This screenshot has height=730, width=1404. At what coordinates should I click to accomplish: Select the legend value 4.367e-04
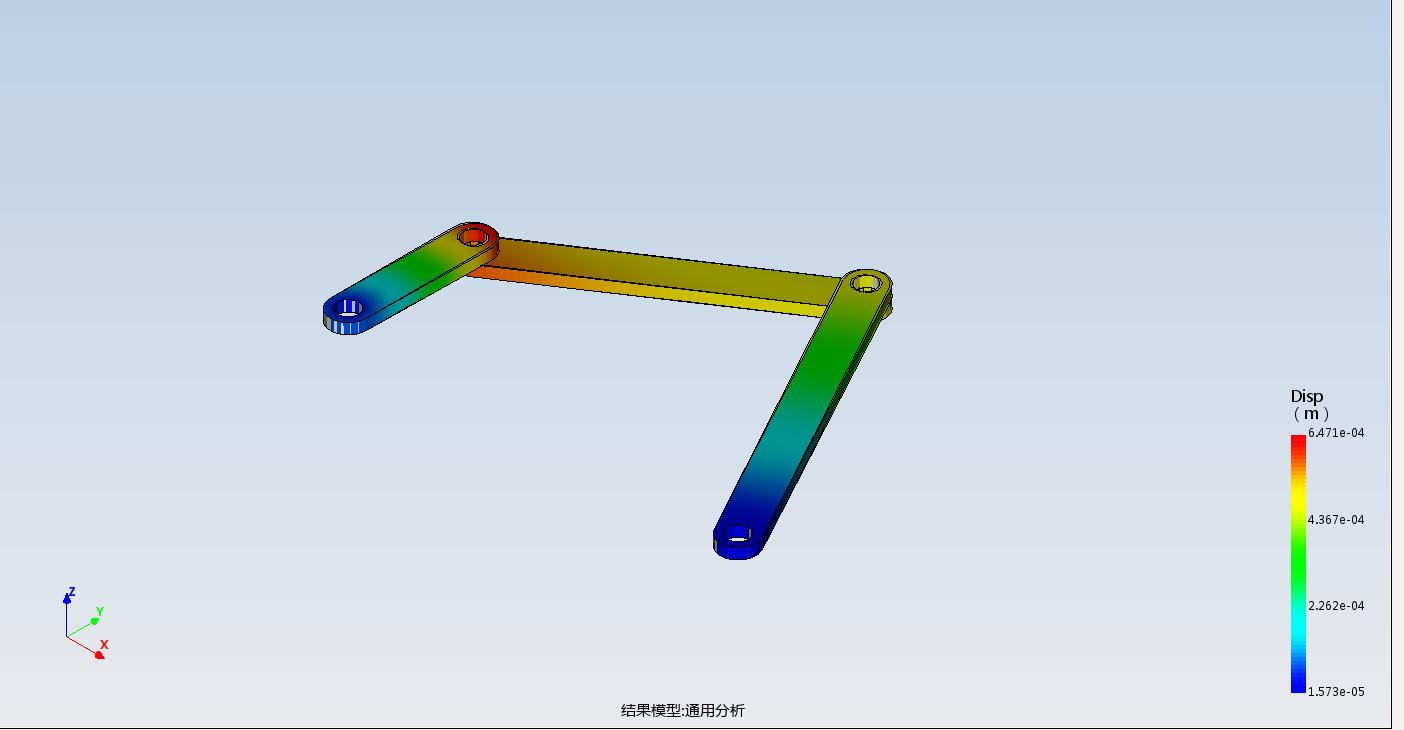click(x=1336, y=520)
